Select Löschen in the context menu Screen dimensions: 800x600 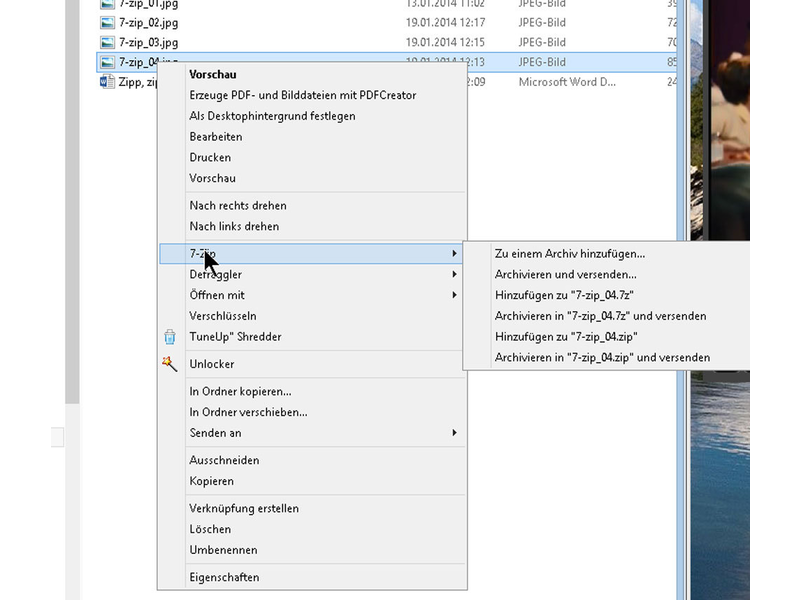pyautogui.click(x=210, y=529)
